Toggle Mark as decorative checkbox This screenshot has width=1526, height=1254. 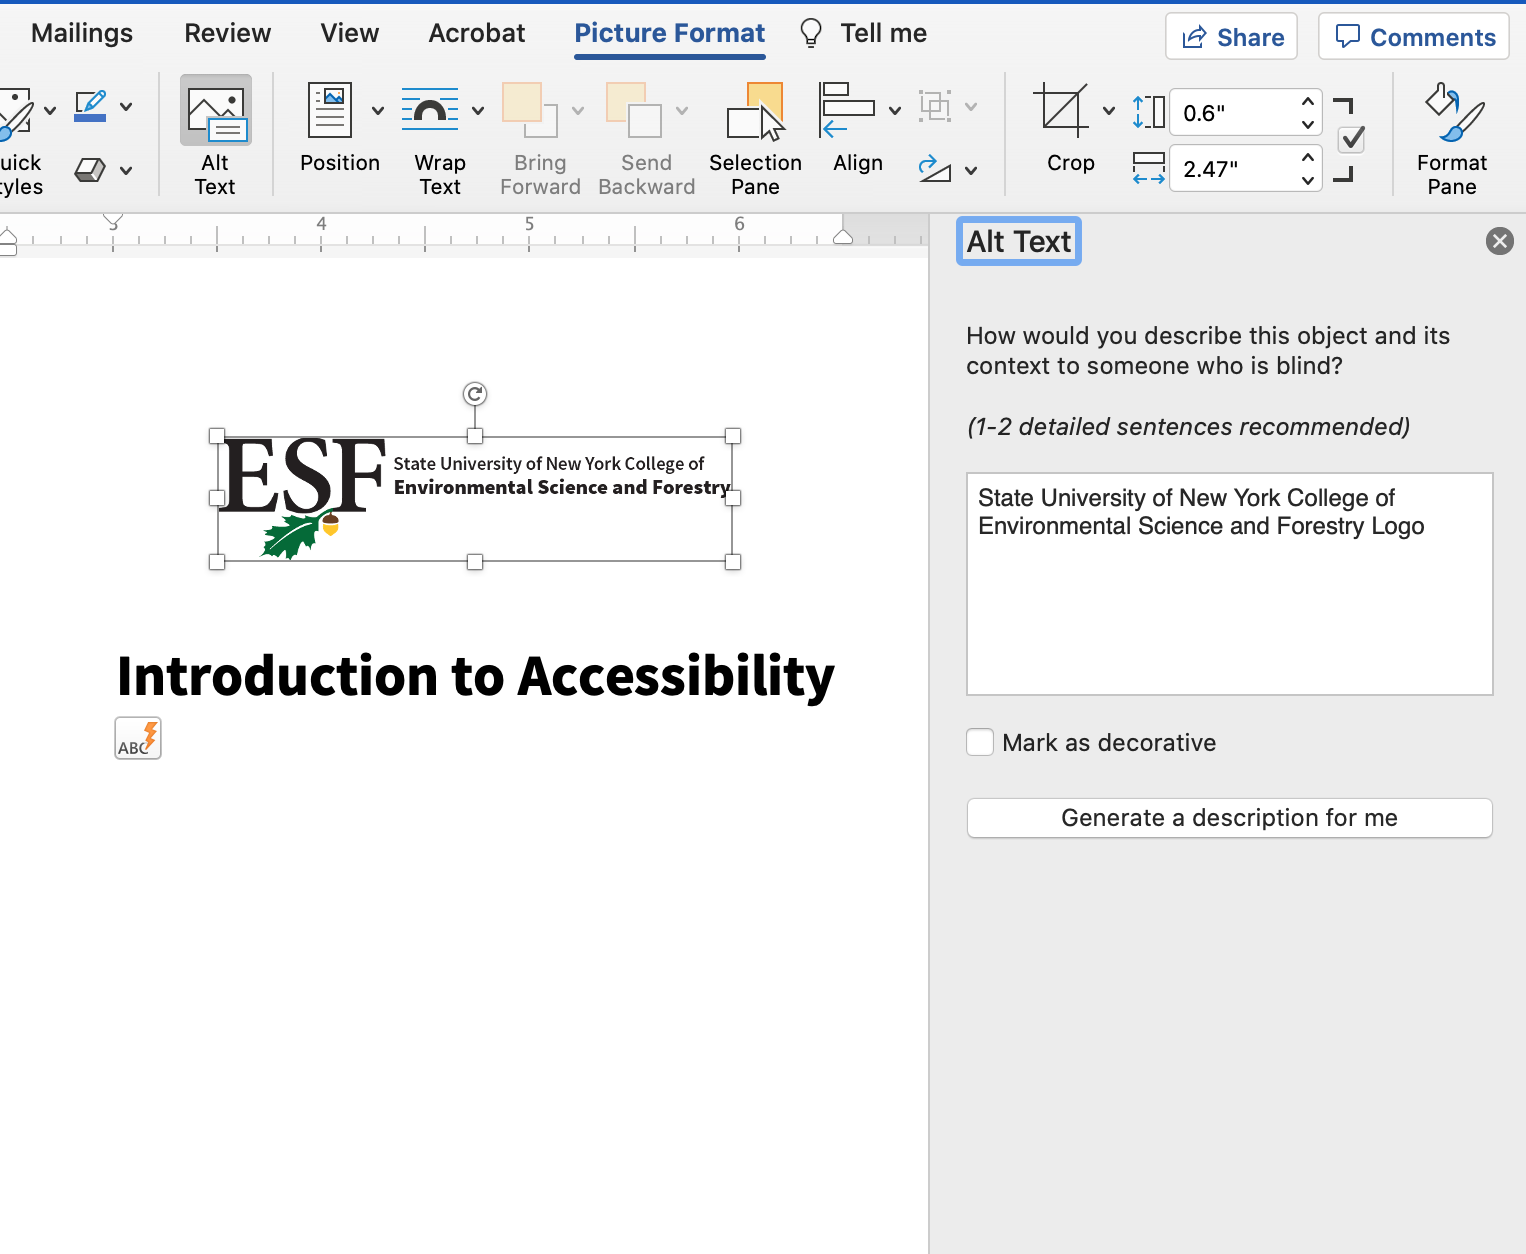980,742
